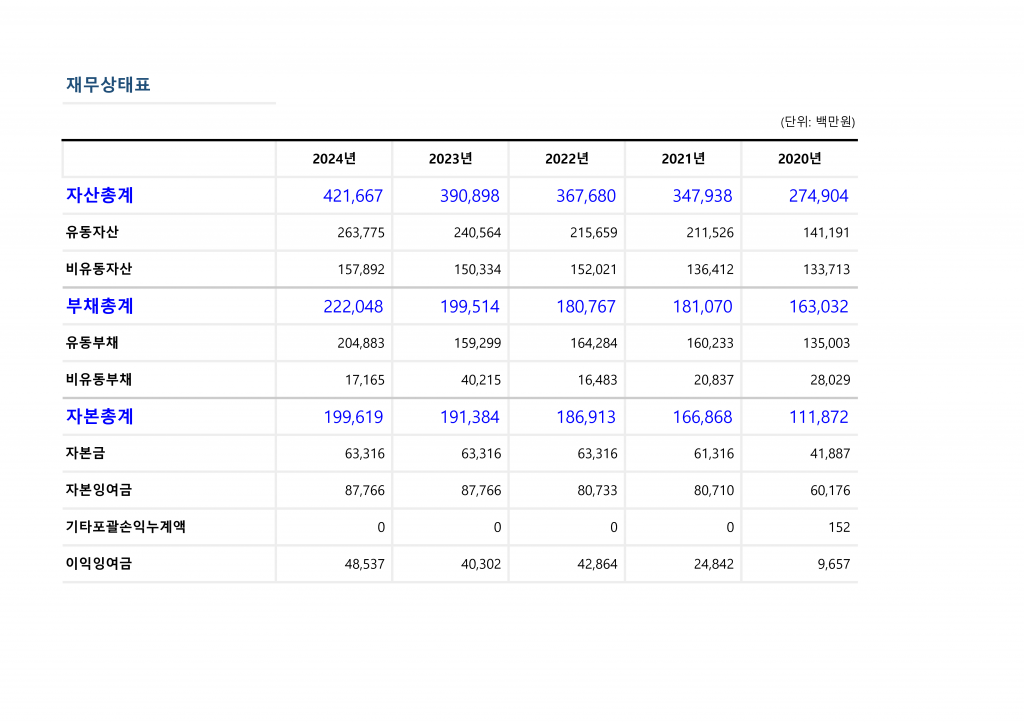Click the 자본총계 row label

pos(99,417)
